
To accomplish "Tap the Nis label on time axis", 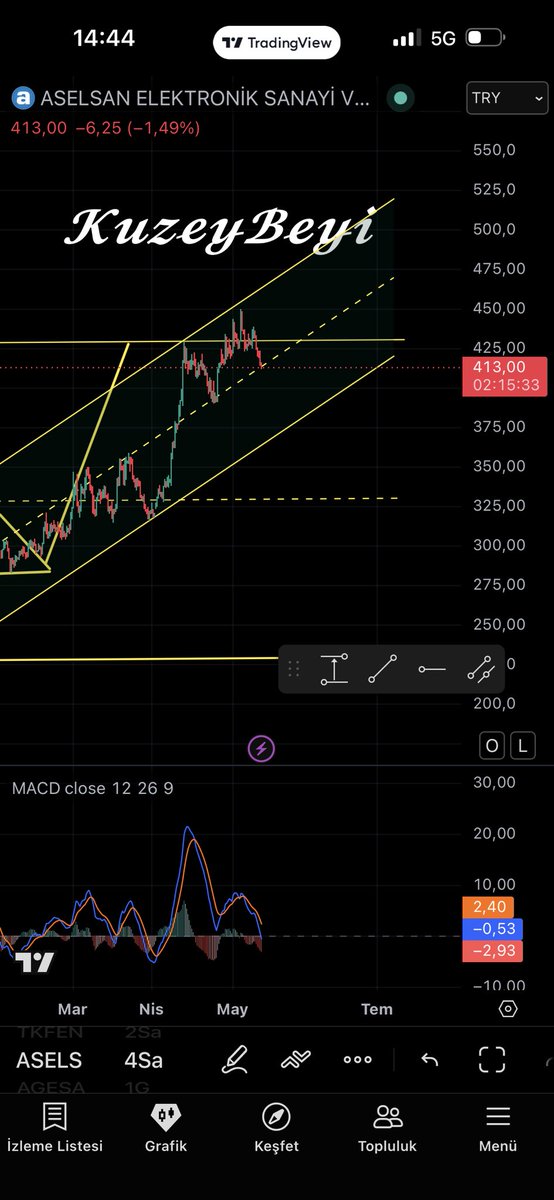I will pos(151,1009).
